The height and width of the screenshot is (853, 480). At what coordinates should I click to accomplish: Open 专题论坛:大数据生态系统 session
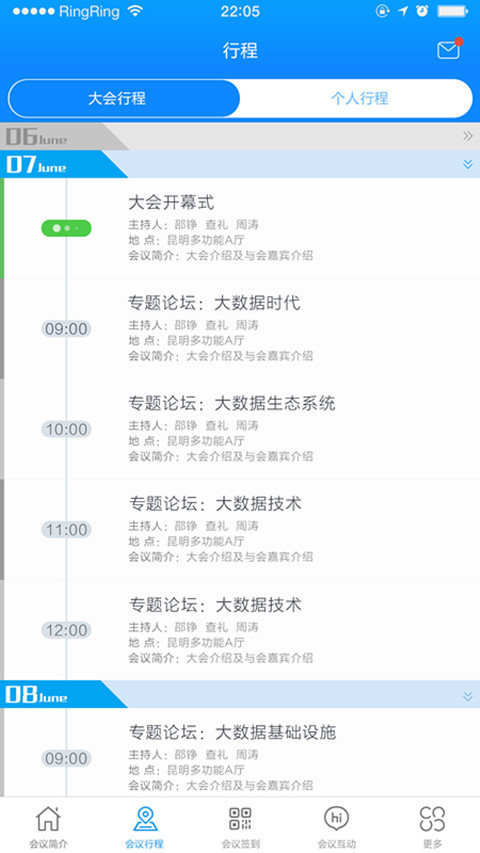point(240,429)
